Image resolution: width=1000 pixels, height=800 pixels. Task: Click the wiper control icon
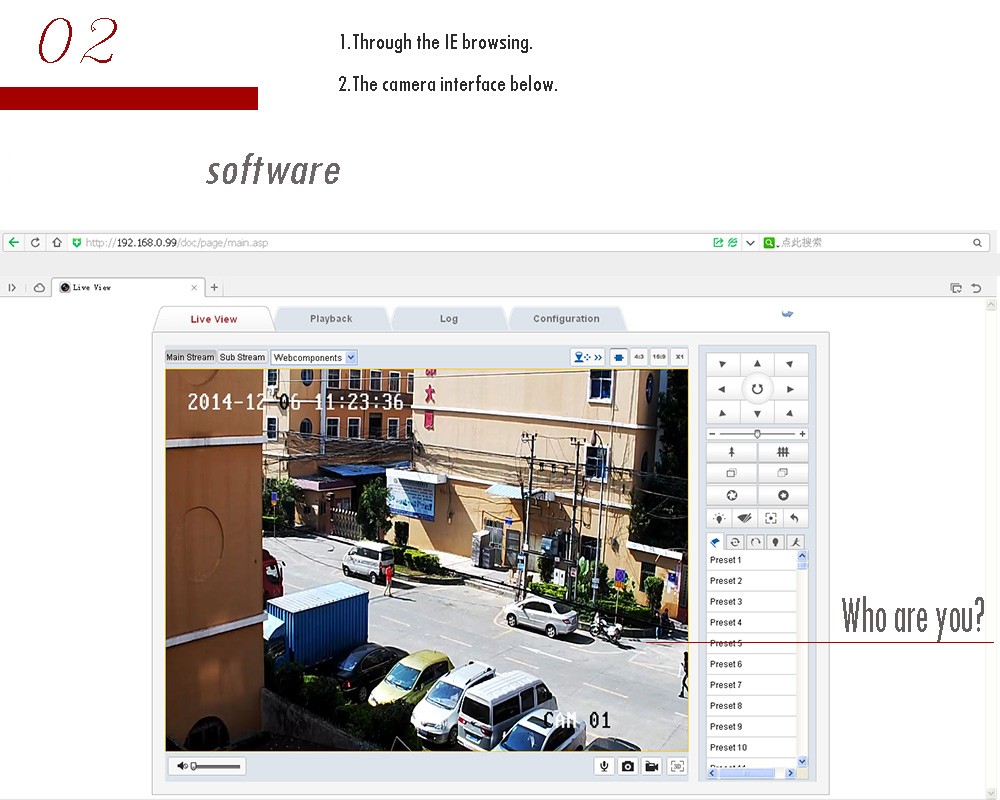744,518
